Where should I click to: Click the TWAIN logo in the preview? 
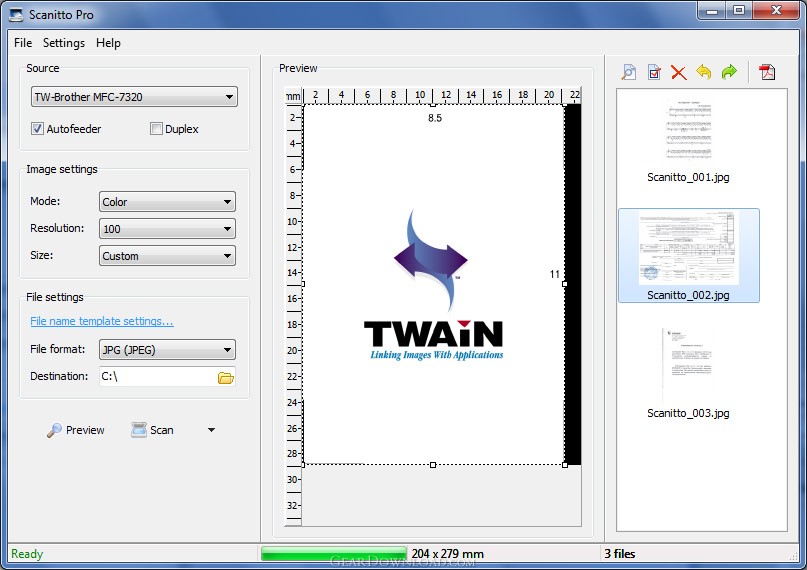pos(433,286)
